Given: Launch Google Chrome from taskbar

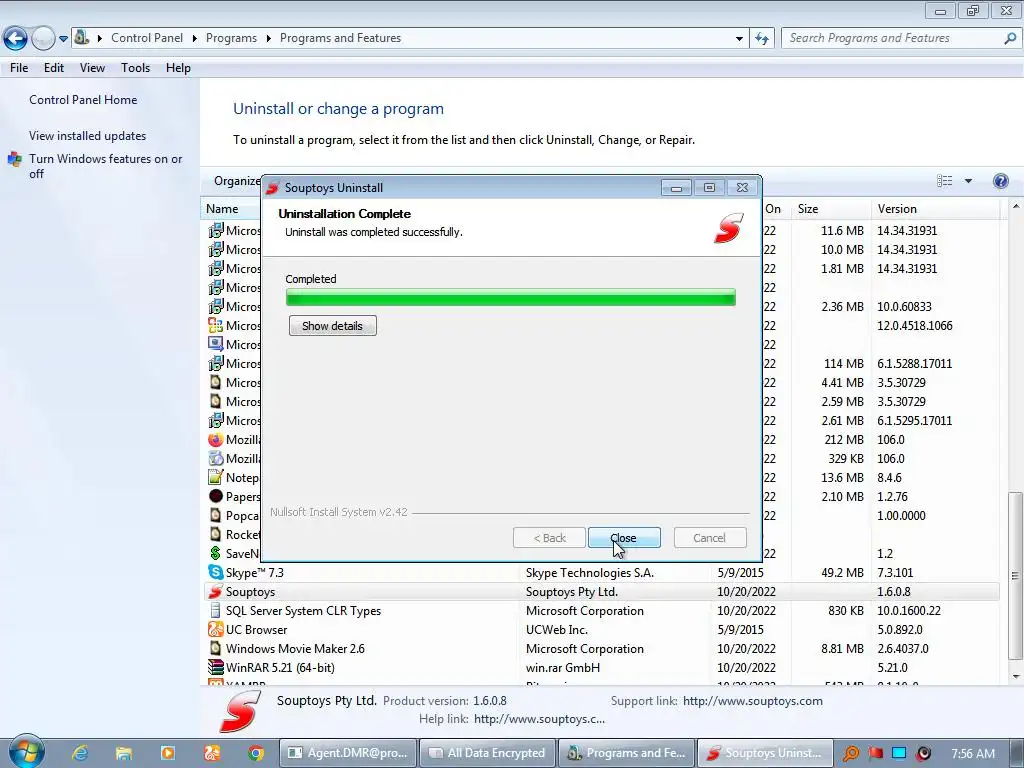Looking at the screenshot, I should tap(255, 753).
